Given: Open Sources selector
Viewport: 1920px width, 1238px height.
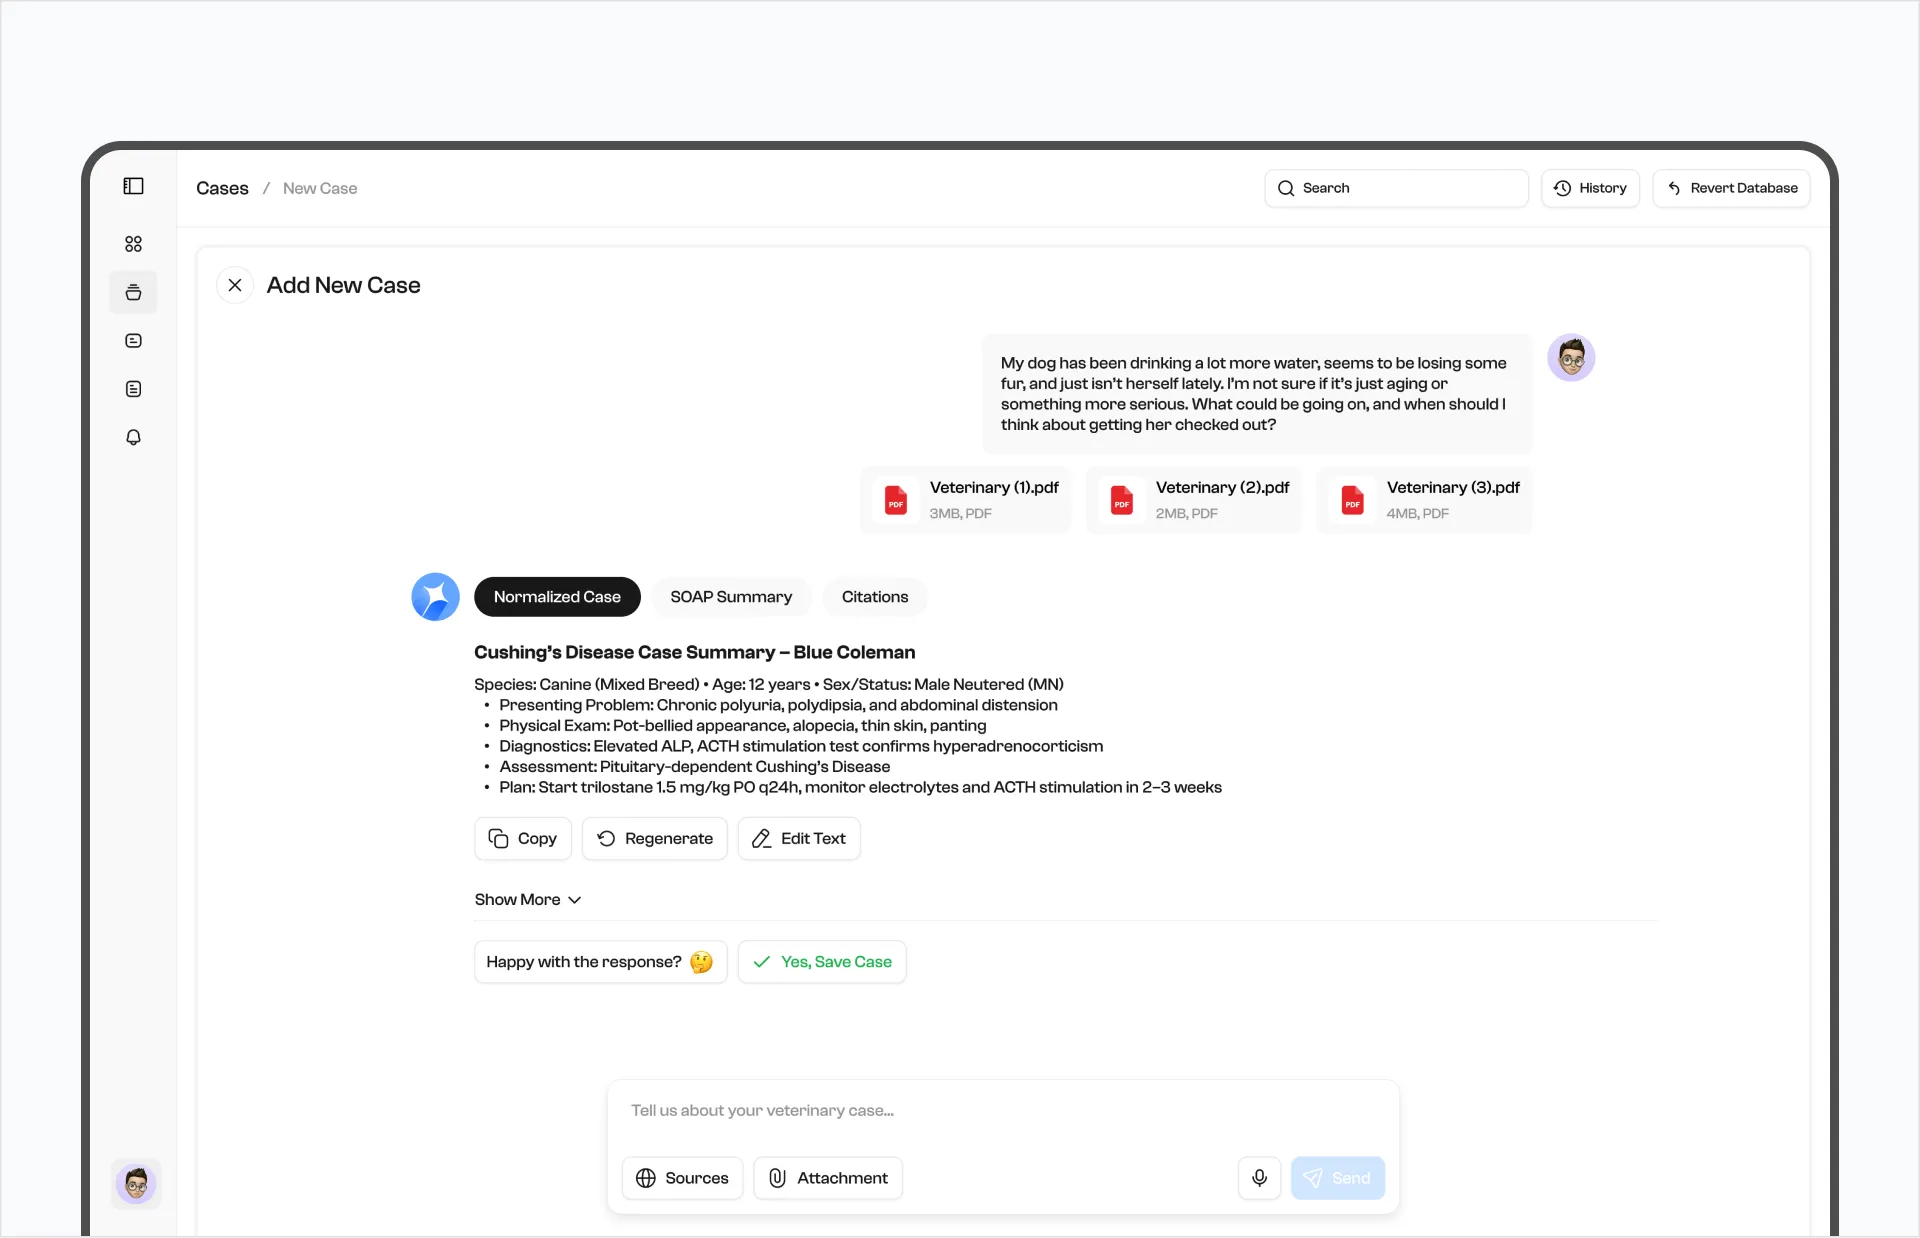Looking at the screenshot, I should point(683,1178).
